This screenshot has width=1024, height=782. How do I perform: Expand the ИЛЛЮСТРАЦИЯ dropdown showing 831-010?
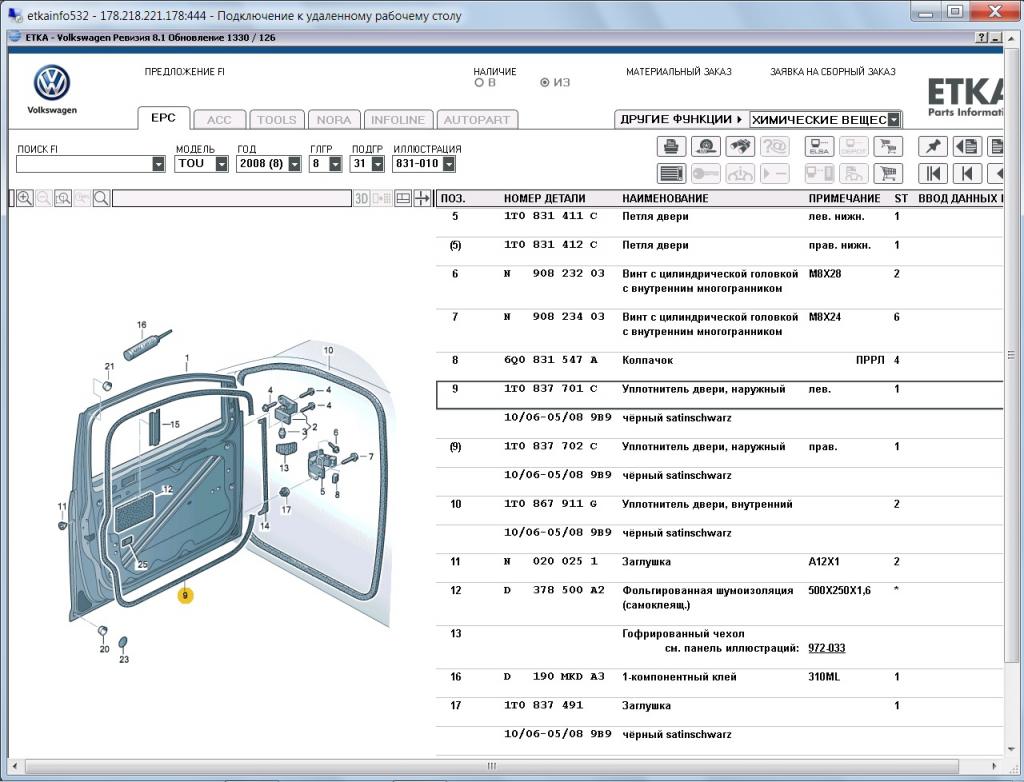449,164
